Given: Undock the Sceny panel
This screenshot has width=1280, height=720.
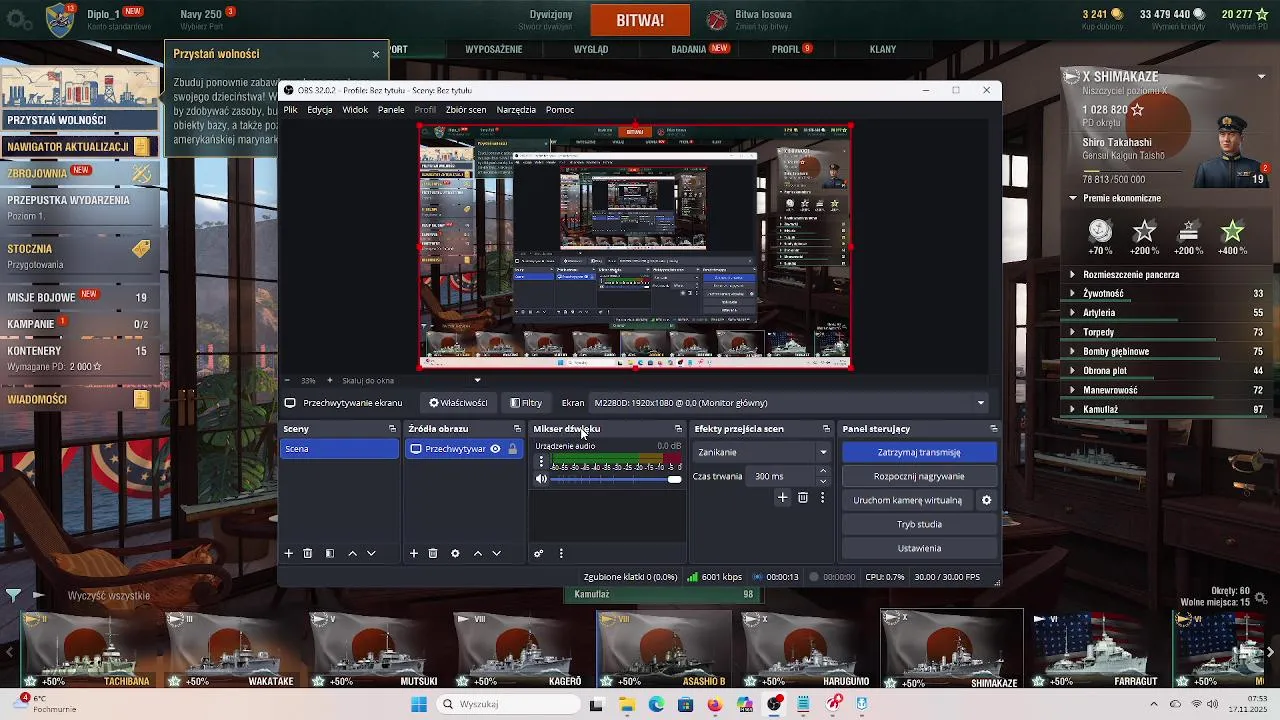Looking at the screenshot, I should click(392, 429).
